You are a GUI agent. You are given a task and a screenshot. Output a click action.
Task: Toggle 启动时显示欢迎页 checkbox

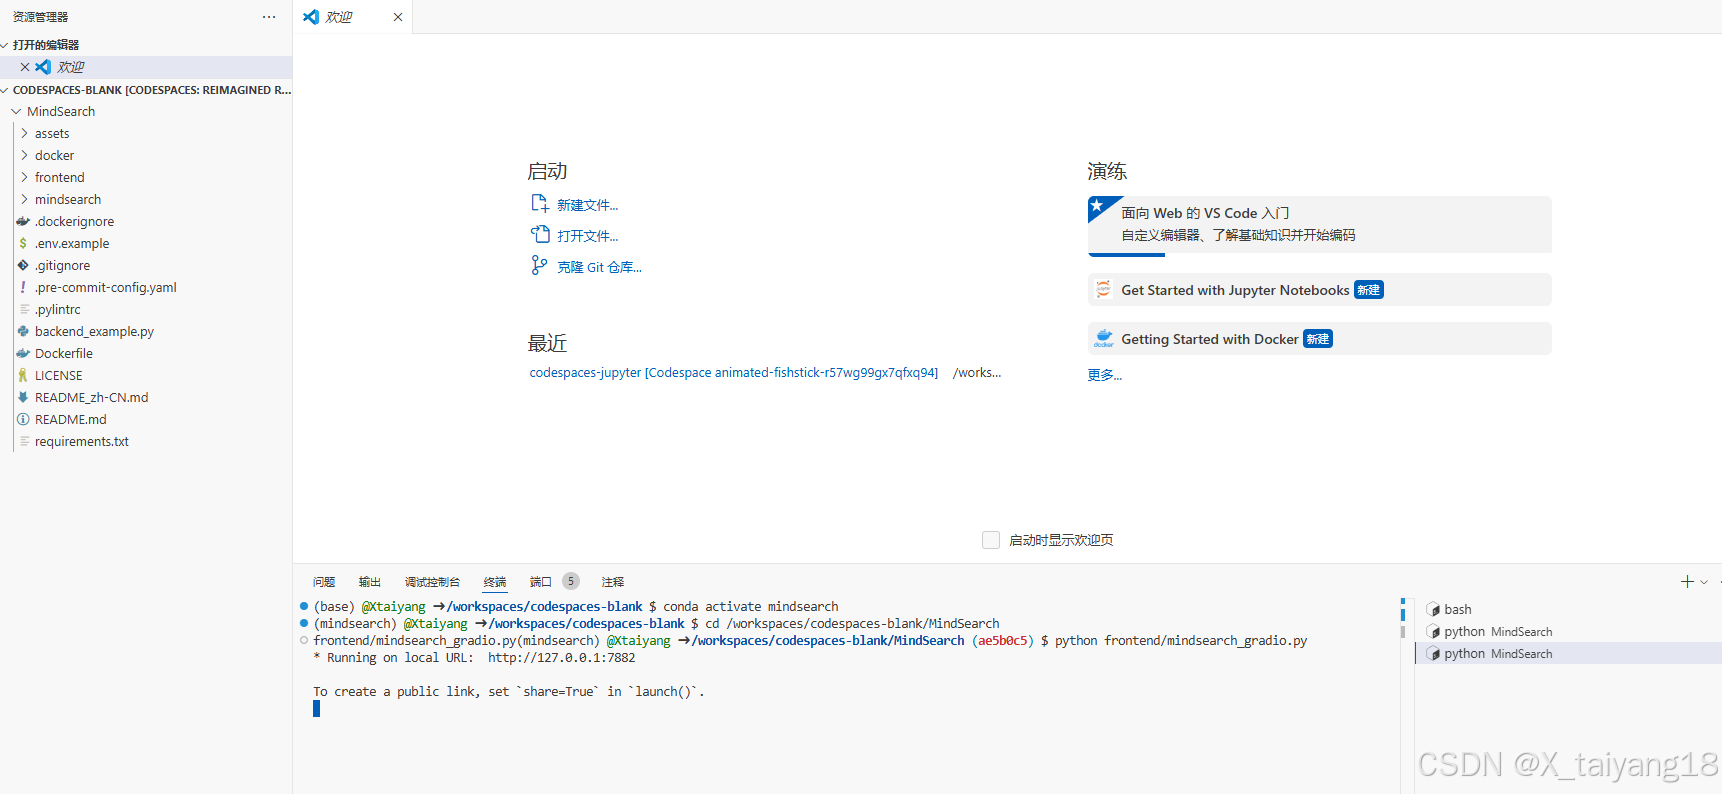pyautogui.click(x=991, y=540)
